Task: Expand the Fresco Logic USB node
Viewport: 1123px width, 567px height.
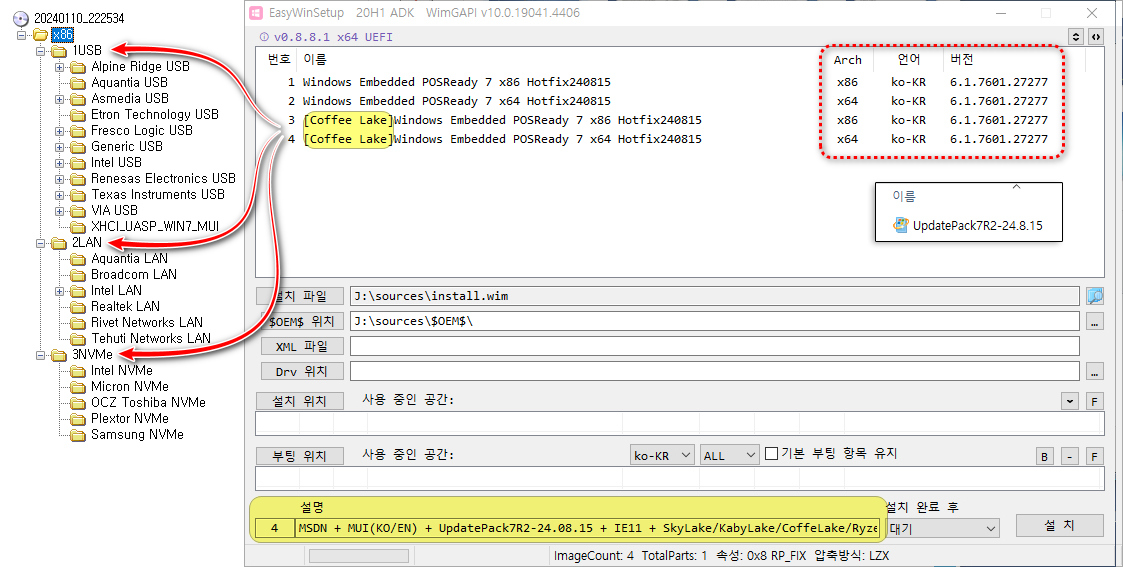Action: click(59, 131)
